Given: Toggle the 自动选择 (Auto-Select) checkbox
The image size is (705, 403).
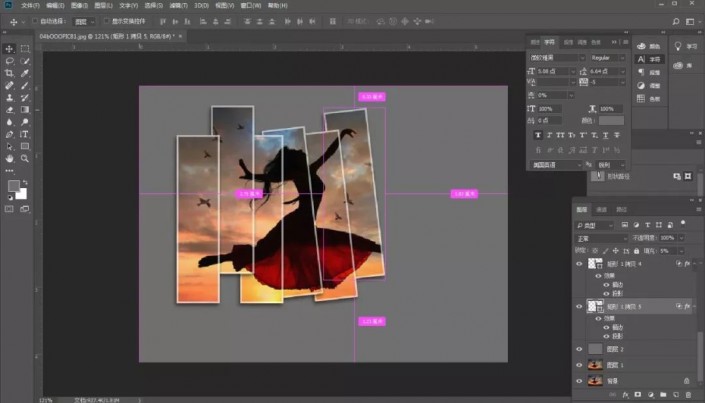Looking at the screenshot, I should [x=37, y=20].
